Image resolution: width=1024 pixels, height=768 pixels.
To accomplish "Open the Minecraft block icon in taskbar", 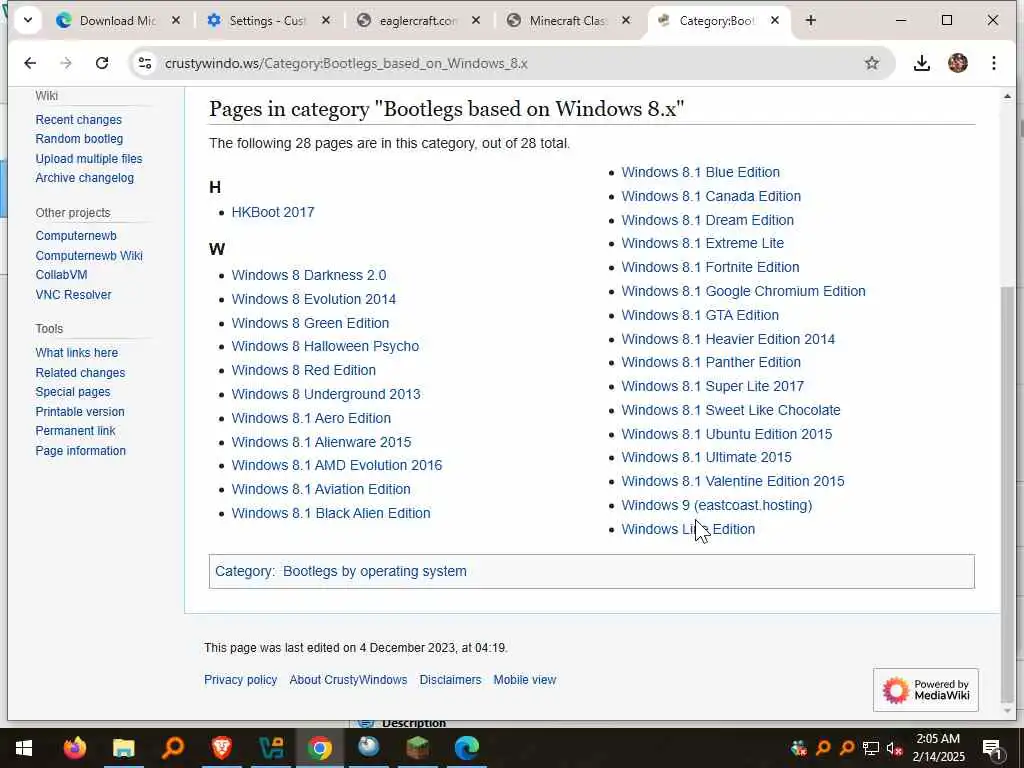I will coord(418,748).
